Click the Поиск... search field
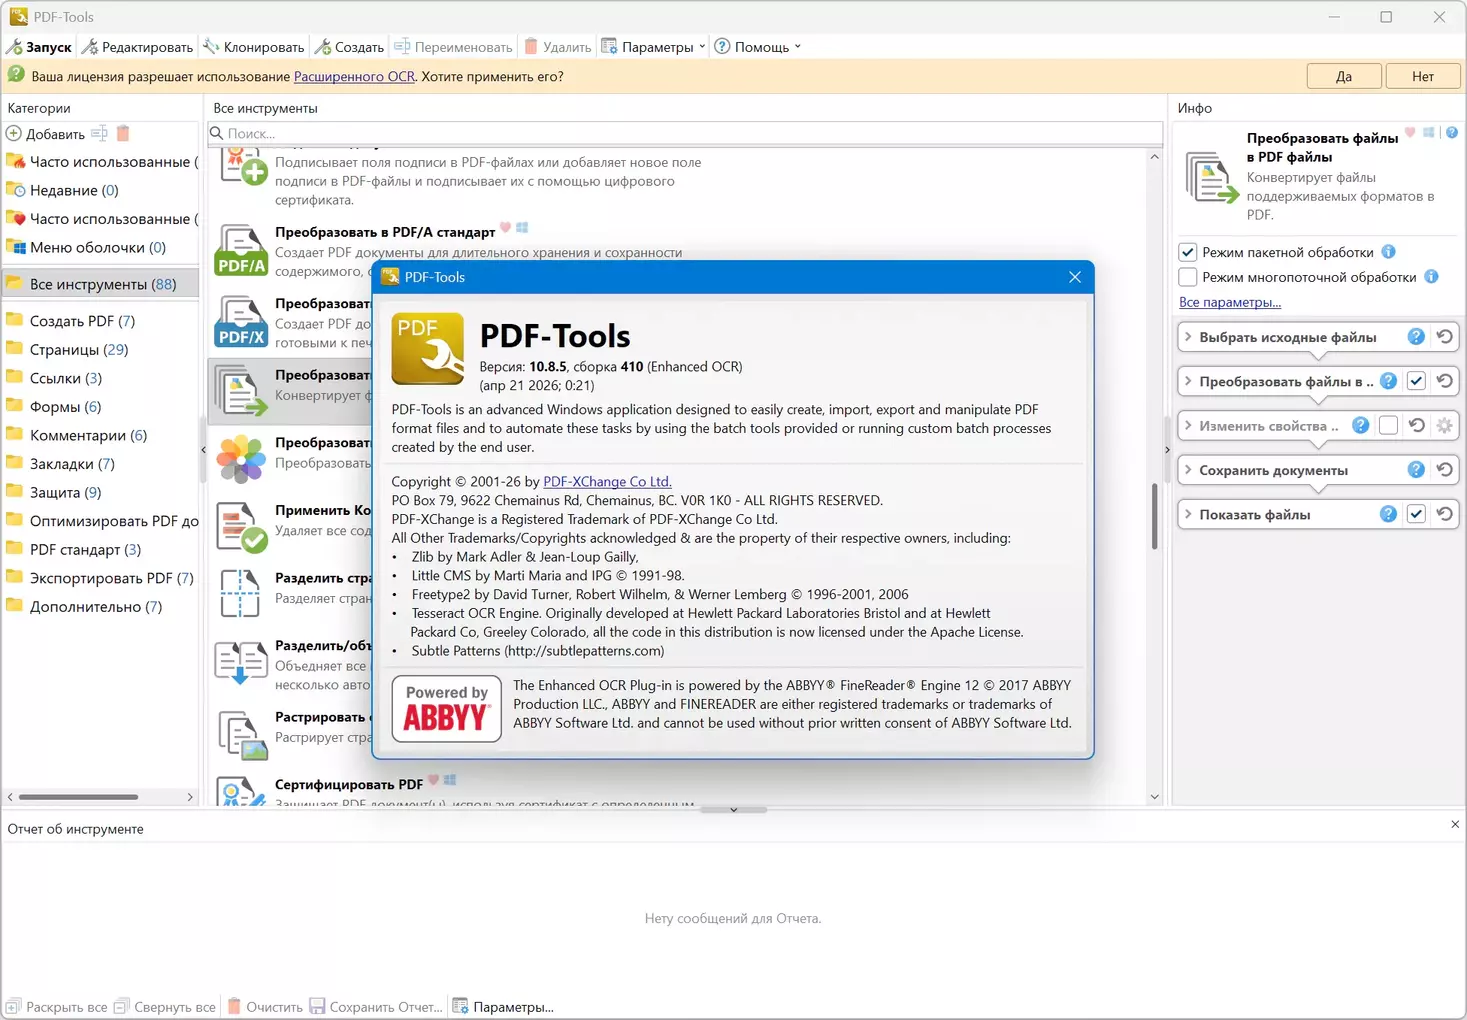Viewport: 1467px width, 1020px height. point(685,133)
